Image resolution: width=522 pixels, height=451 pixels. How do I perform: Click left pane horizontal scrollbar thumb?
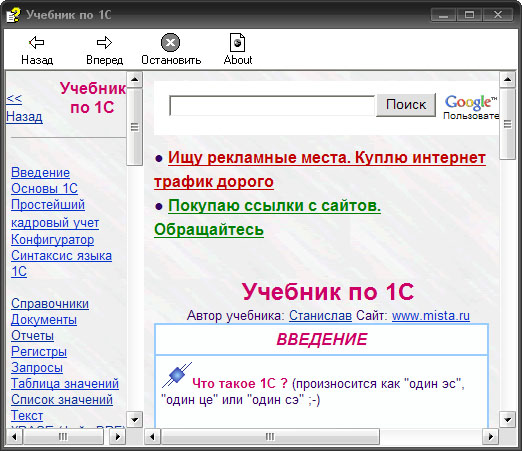[x=63, y=437]
